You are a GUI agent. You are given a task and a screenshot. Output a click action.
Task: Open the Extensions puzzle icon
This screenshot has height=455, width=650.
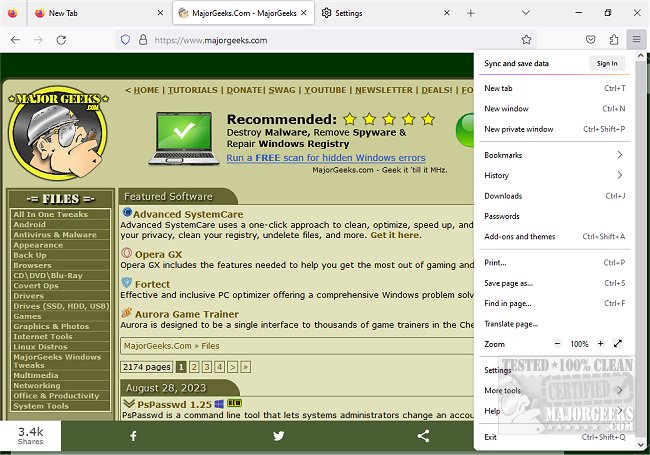[x=614, y=40]
